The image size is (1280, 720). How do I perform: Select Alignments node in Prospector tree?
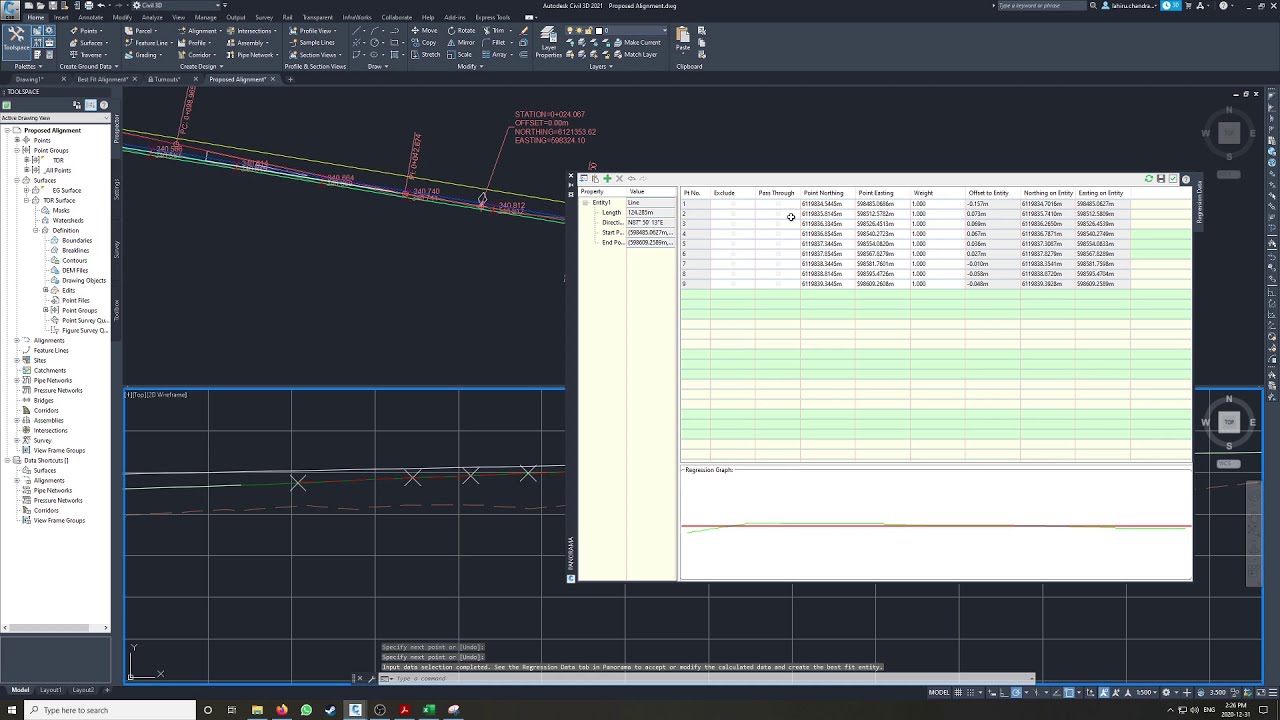pos(49,341)
